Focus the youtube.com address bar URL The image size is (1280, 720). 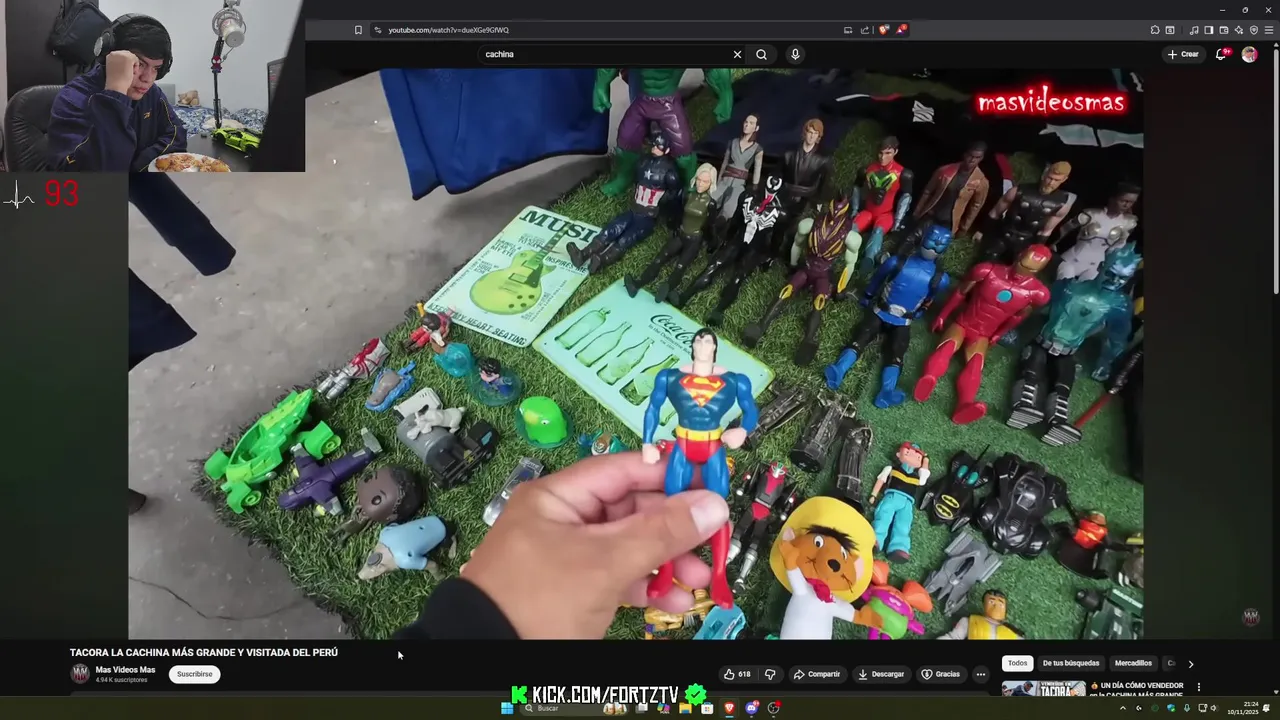(448, 30)
